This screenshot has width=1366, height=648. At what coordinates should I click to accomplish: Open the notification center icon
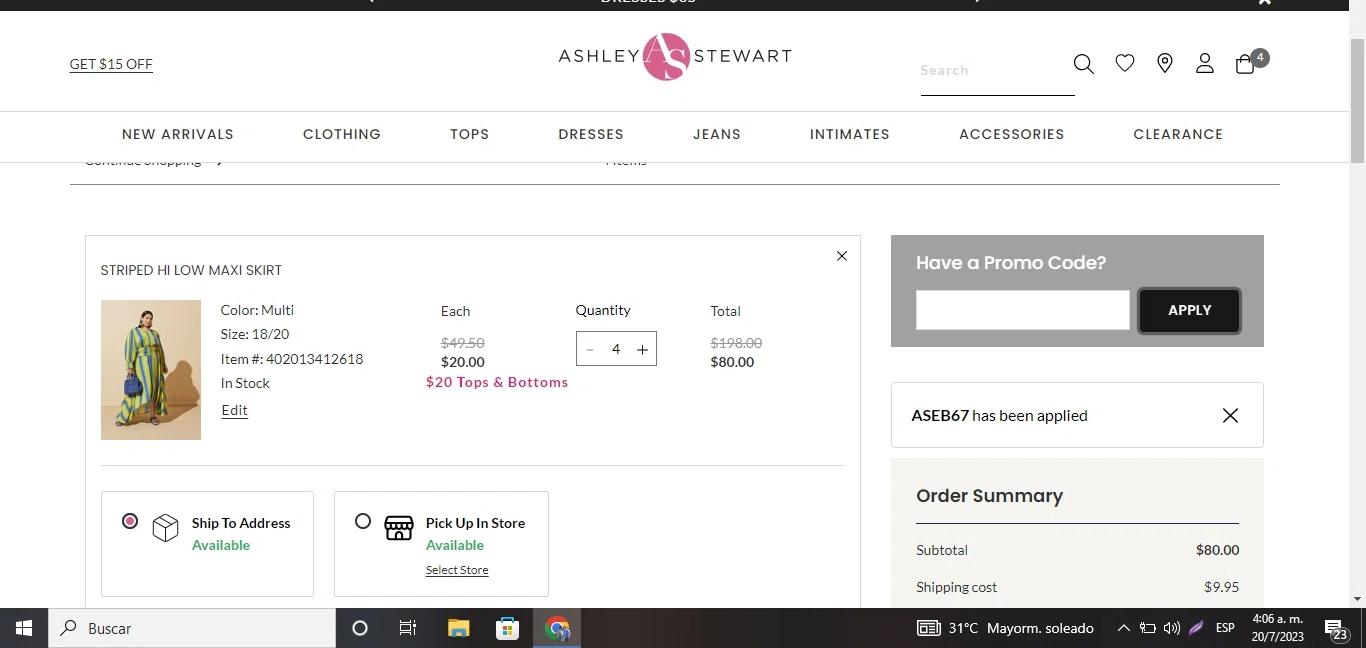(1337, 628)
